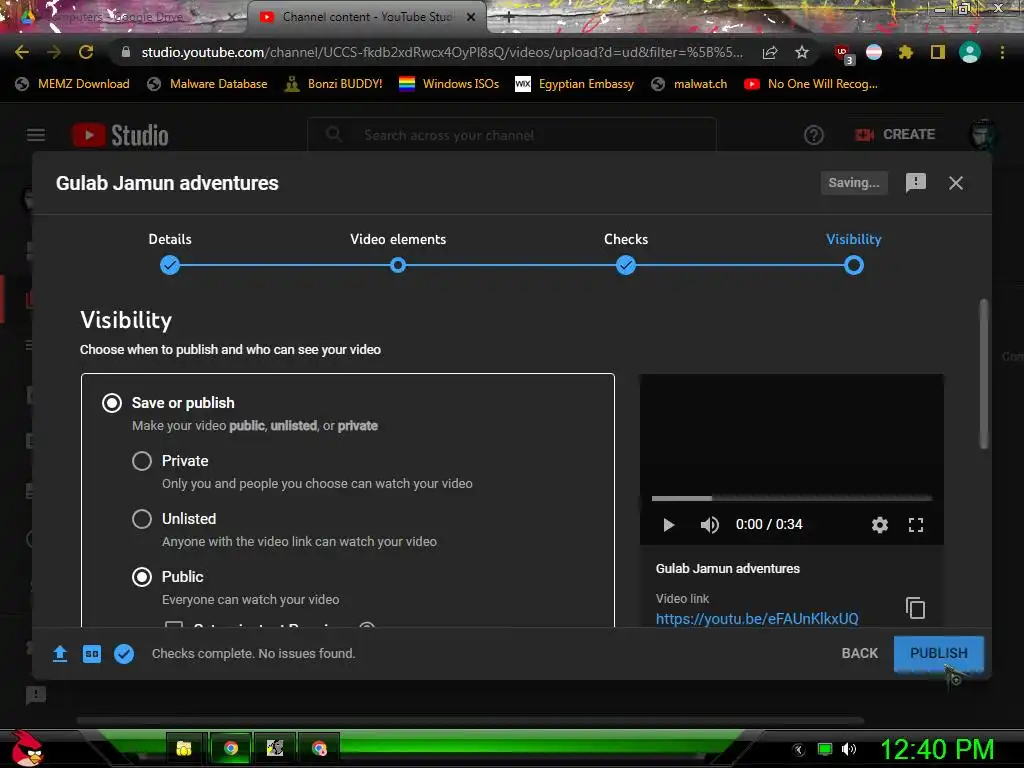This screenshot has width=1024, height=768.
Task: Open the Egyptian Embassy bookmark
Action: [x=575, y=84]
